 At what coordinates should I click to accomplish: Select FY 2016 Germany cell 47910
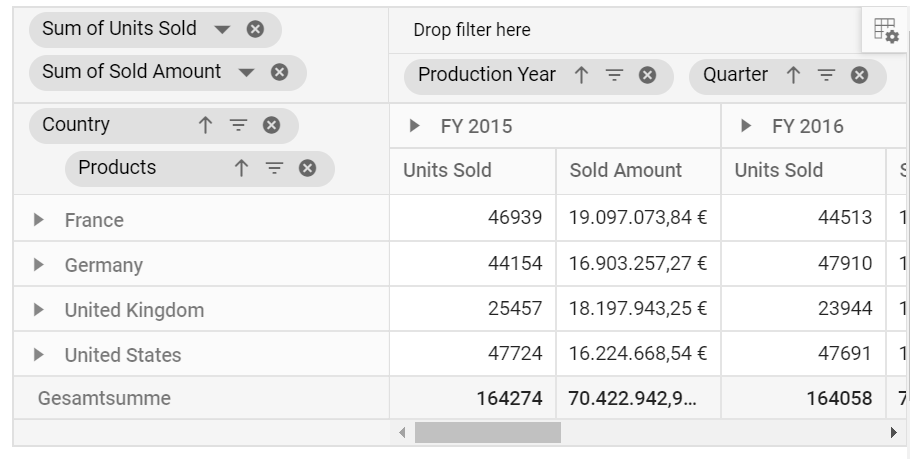(x=803, y=263)
